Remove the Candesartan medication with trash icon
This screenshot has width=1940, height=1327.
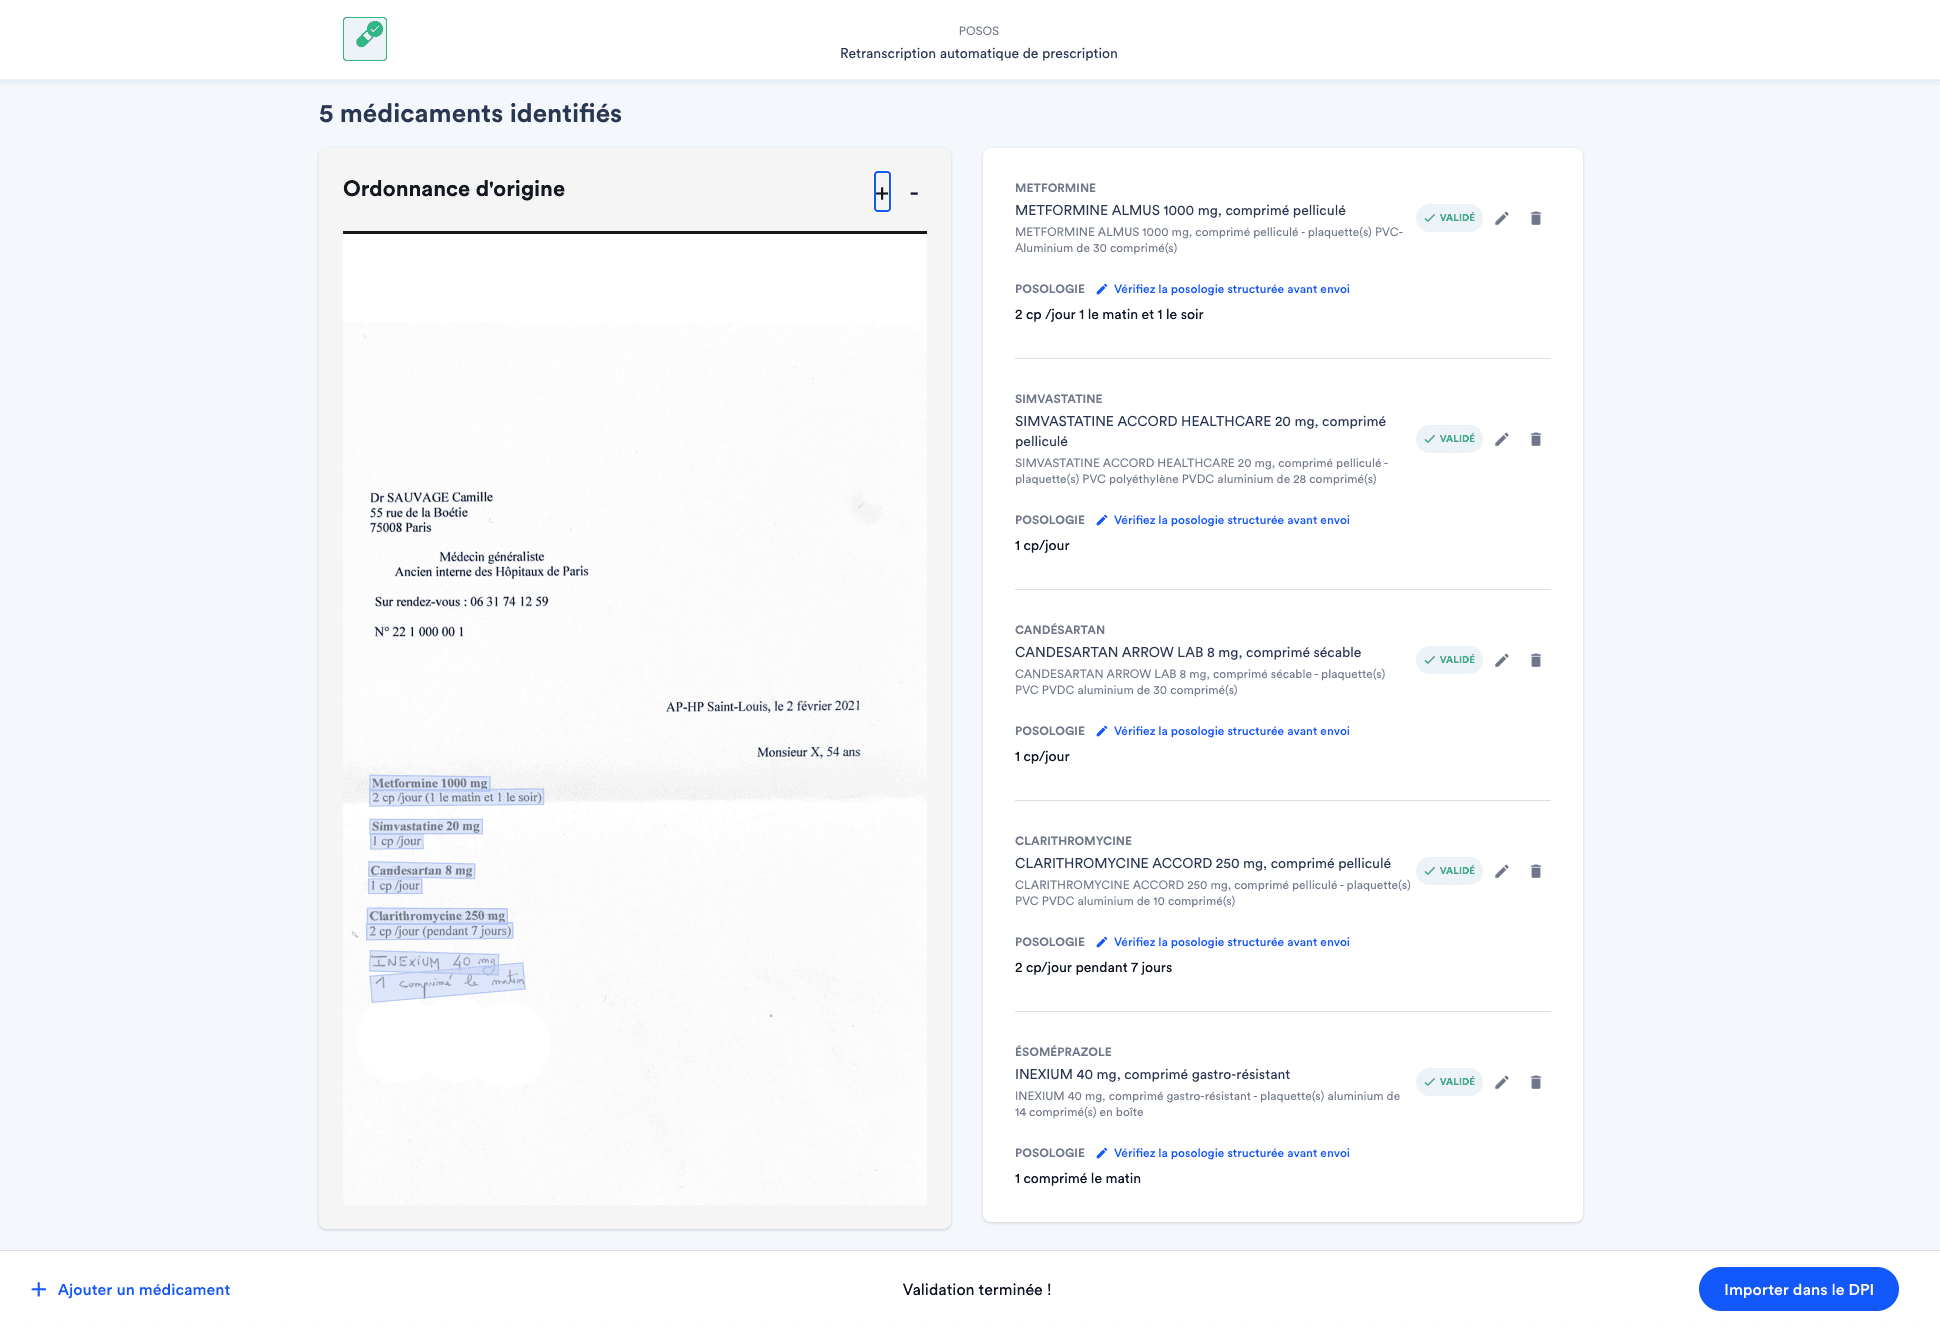coord(1536,660)
